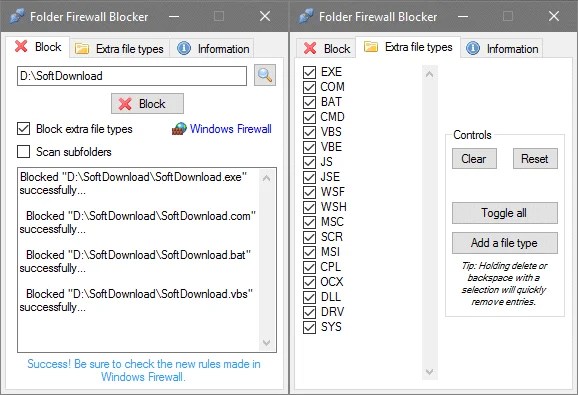Click app icon in left window title bar

click(17, 16)
